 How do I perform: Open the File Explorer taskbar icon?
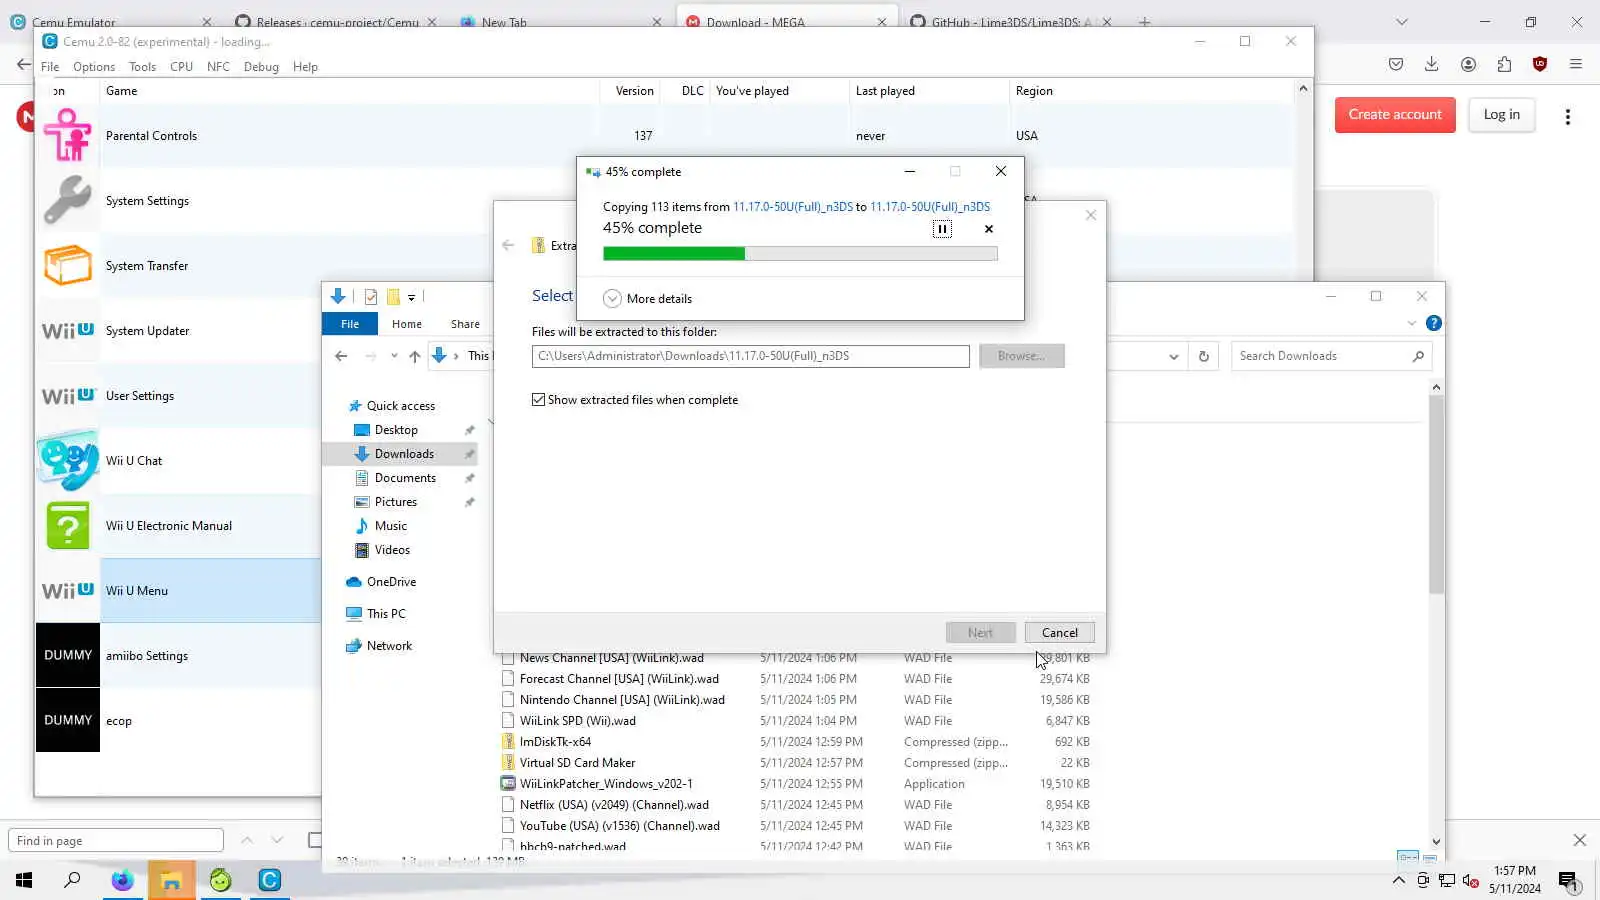click(172, 880)
